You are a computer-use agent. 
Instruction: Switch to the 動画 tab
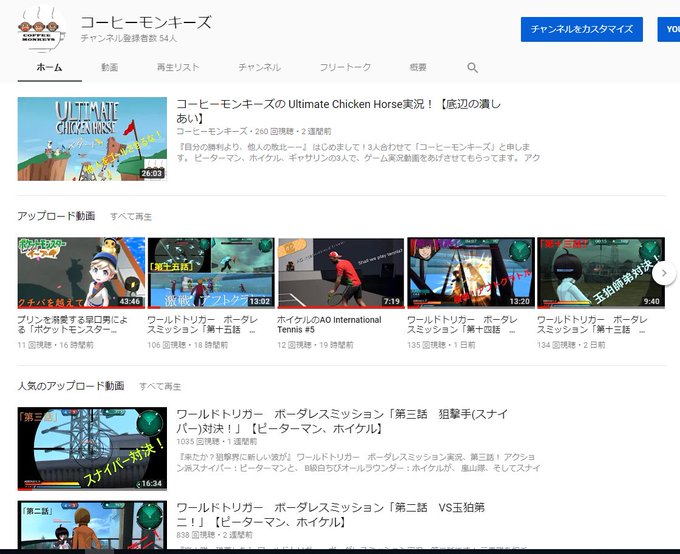point(109,67)
